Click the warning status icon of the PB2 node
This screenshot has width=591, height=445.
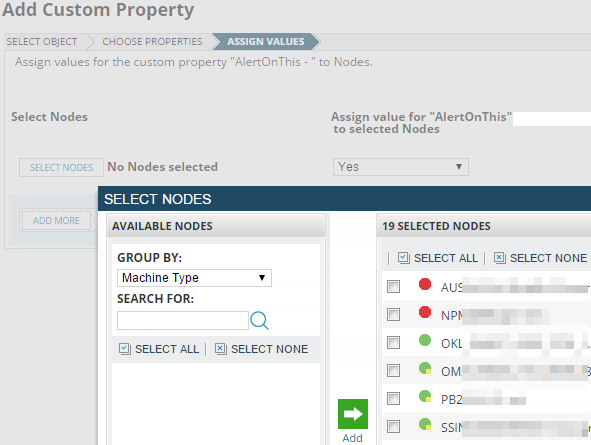[x=425, y=396]
